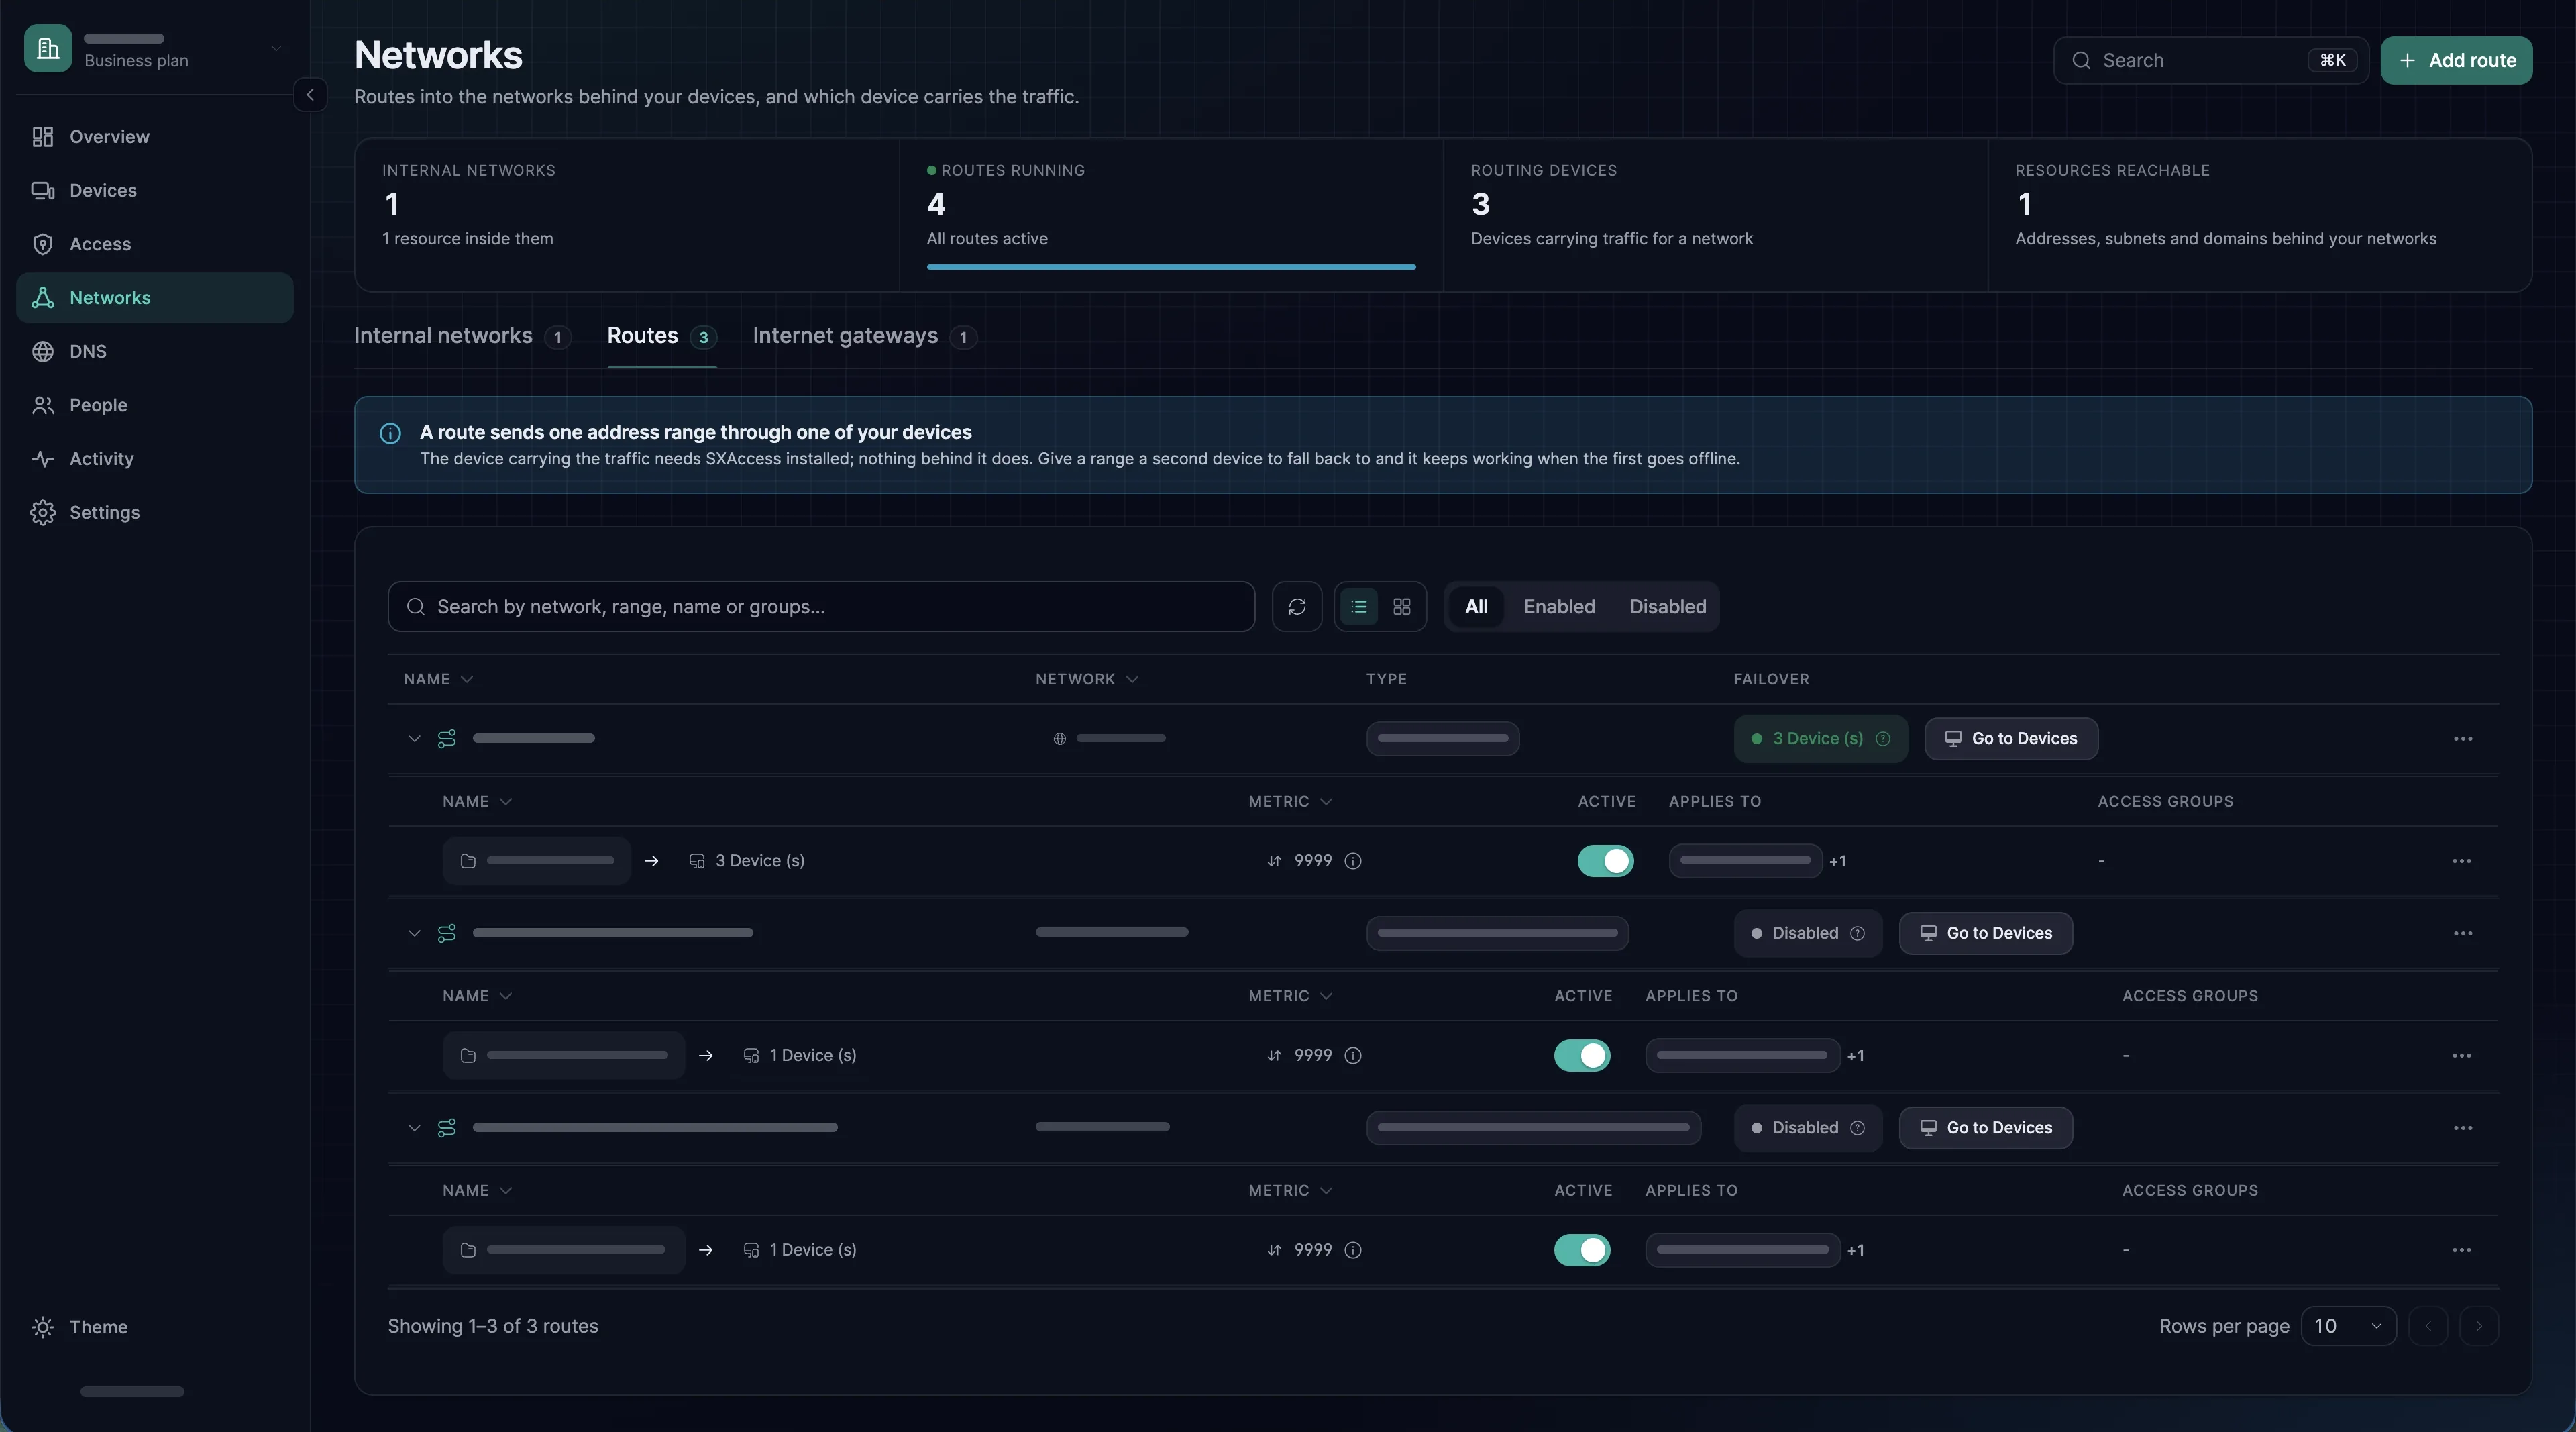The image size is (2576, 1432).
Task: Open more options for first route row
Action: (x=2463, y=739)
